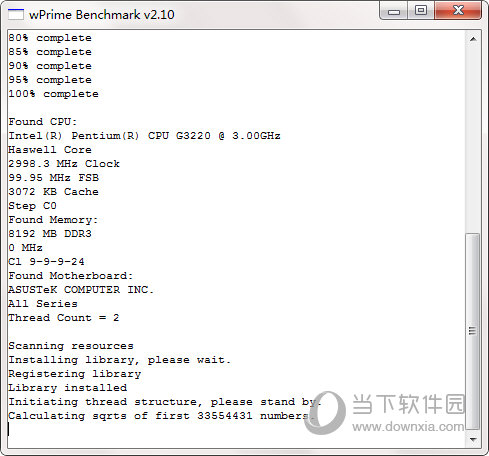Click the '90% complete' line
Viewport: 489px width, 456px height.
[x=50, y=66]
